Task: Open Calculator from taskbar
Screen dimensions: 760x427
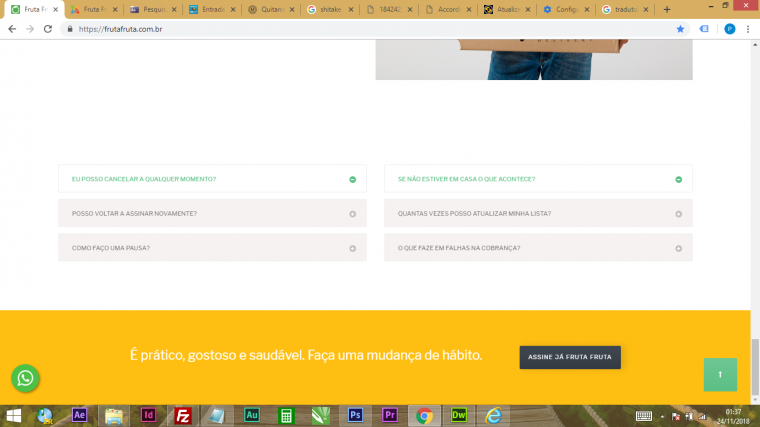Action: [x=286, y=416]
